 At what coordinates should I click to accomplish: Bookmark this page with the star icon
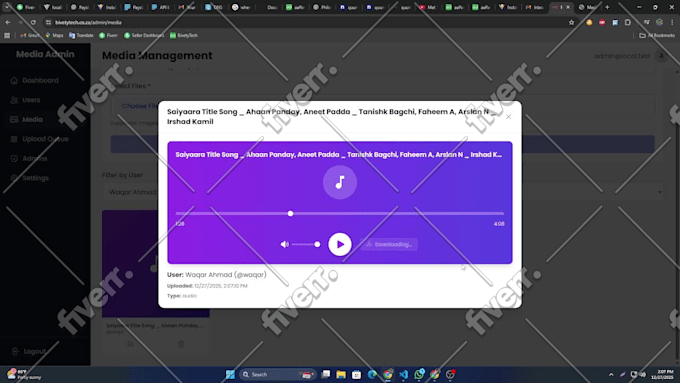tap(572, 22)
